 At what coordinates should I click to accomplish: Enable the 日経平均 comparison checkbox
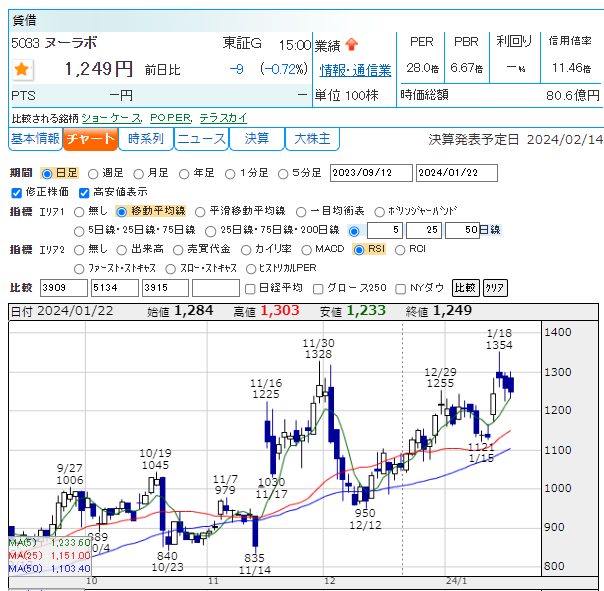click(250, 289)
